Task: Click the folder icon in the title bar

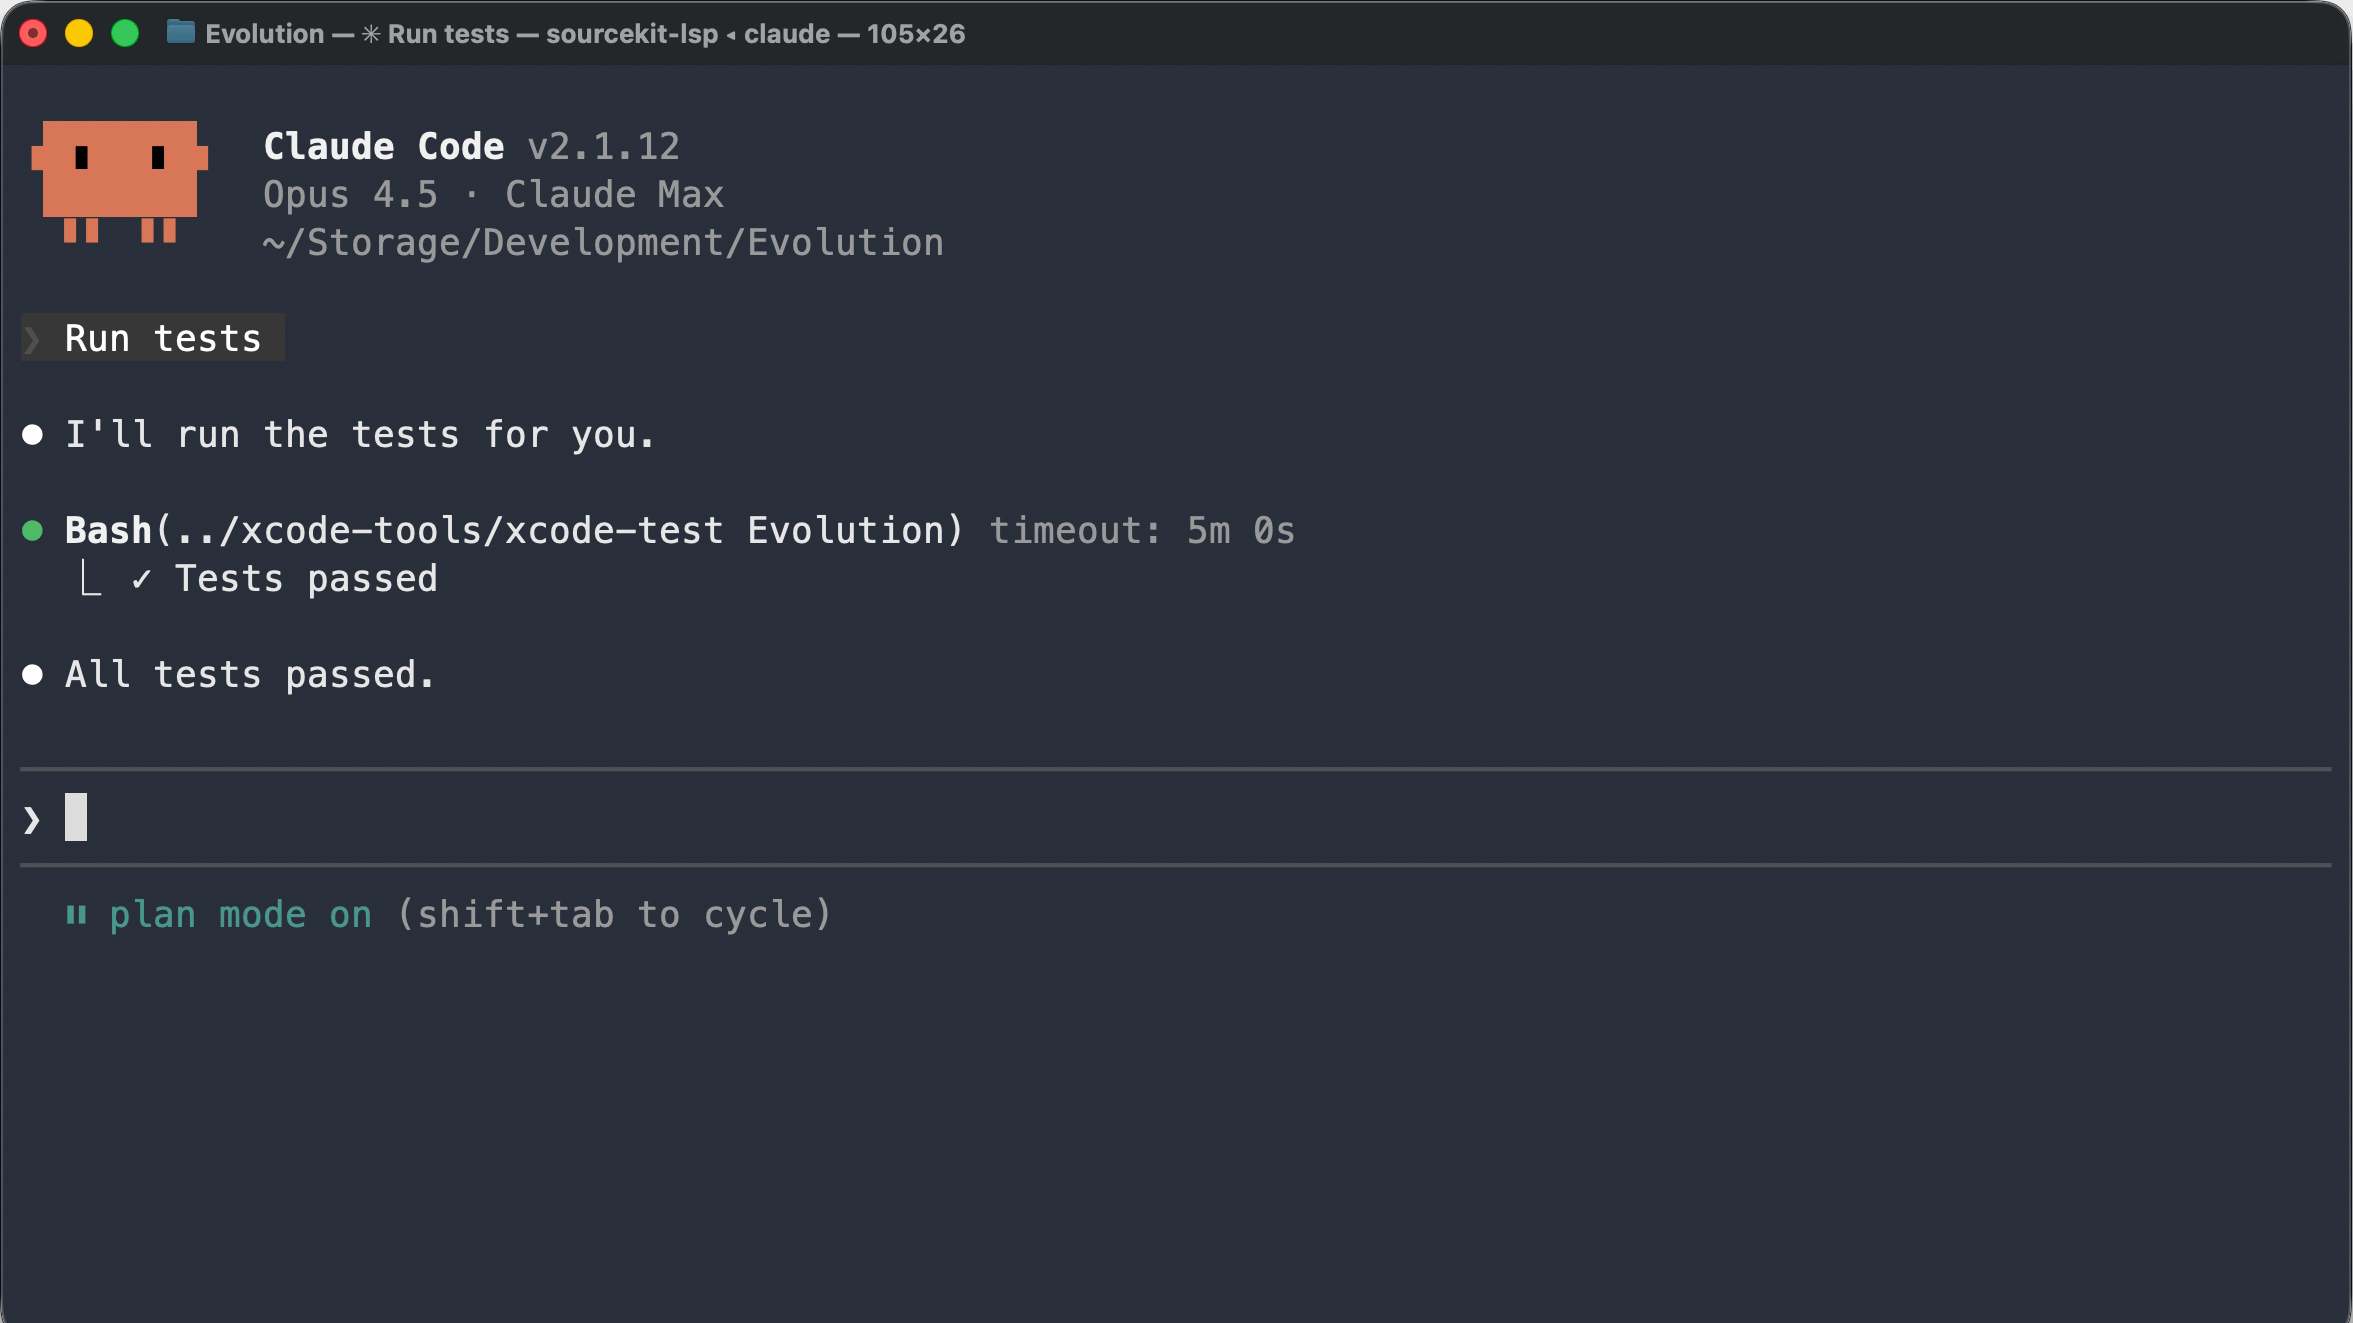Action: click(181, 33)
